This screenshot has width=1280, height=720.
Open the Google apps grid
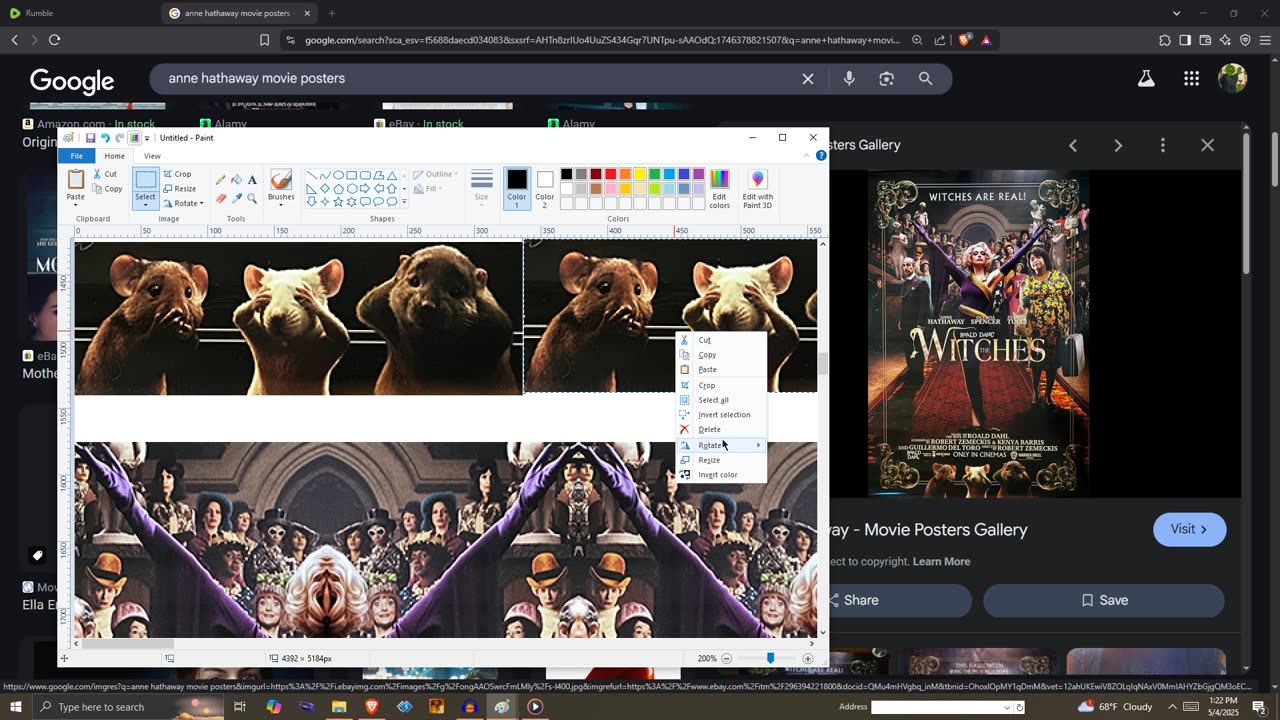[x=1191, y=78]
